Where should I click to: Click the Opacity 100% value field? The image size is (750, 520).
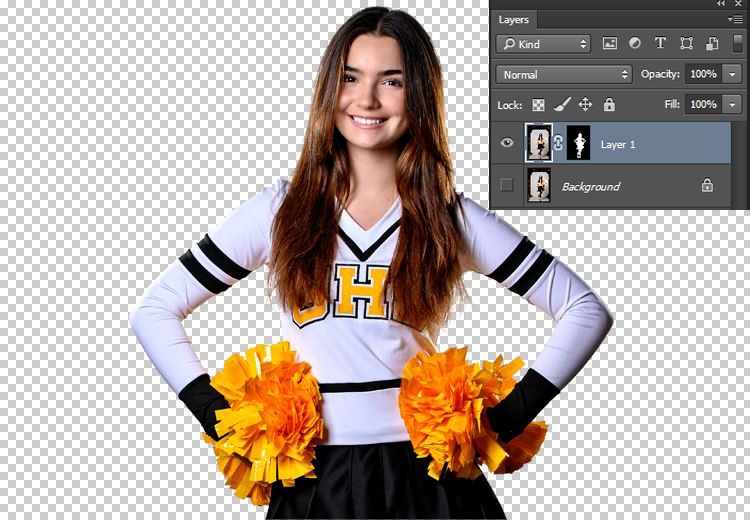tap(703, 74)
